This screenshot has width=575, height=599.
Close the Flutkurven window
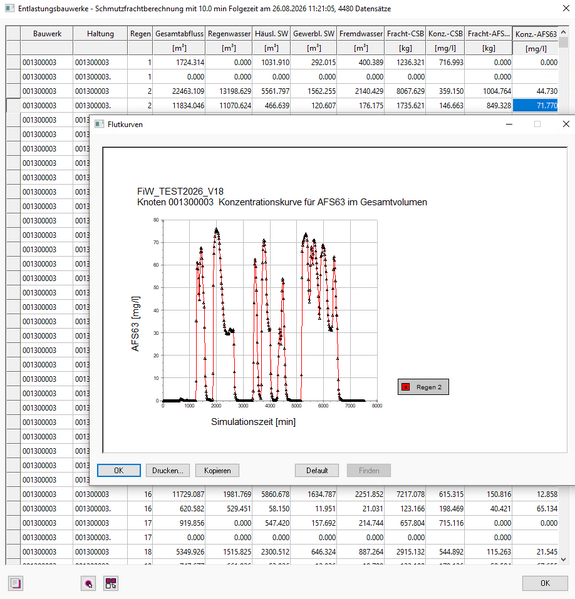click(566, 124)
